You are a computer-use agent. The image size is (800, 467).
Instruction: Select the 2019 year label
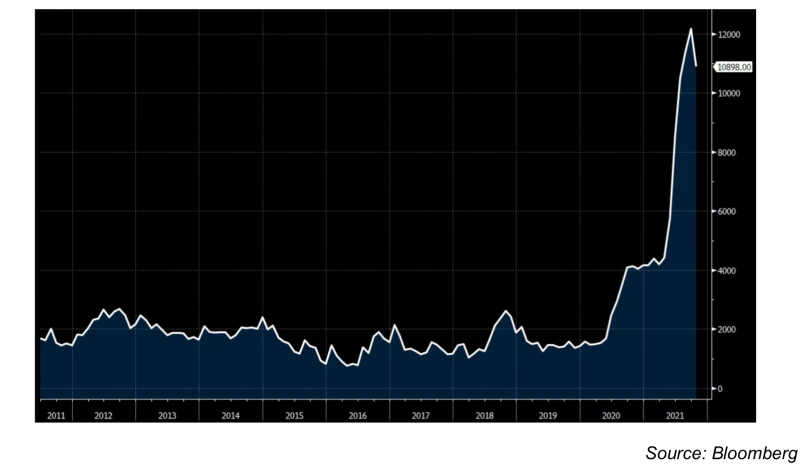(547, 414)
